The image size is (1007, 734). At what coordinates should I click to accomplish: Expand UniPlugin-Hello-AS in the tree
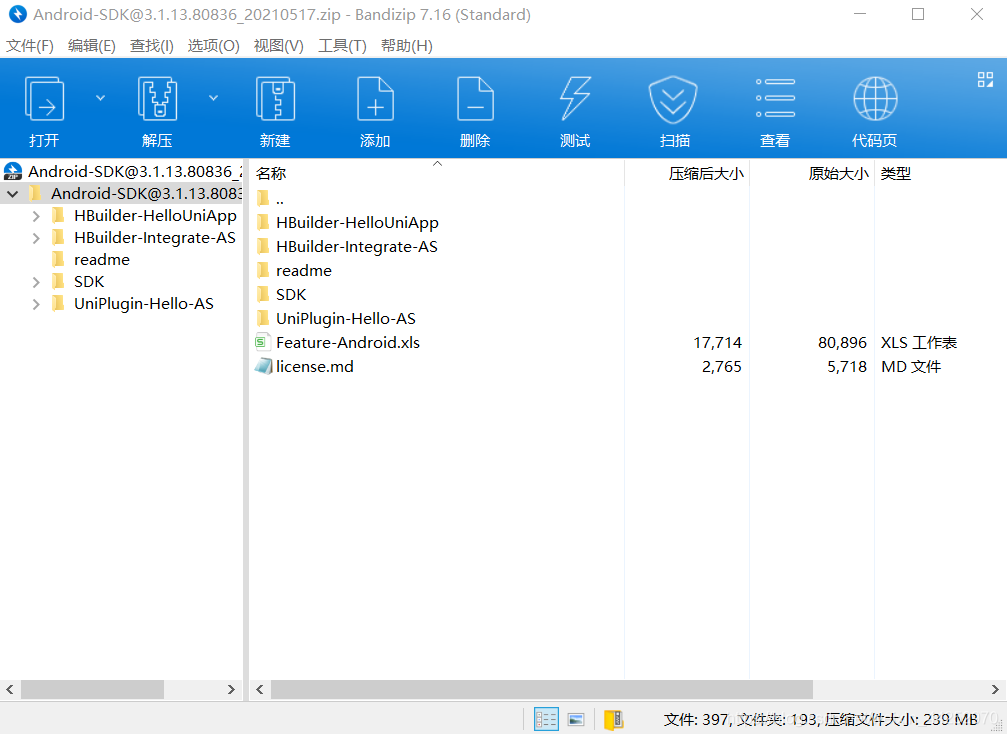(x=36, y=304)
